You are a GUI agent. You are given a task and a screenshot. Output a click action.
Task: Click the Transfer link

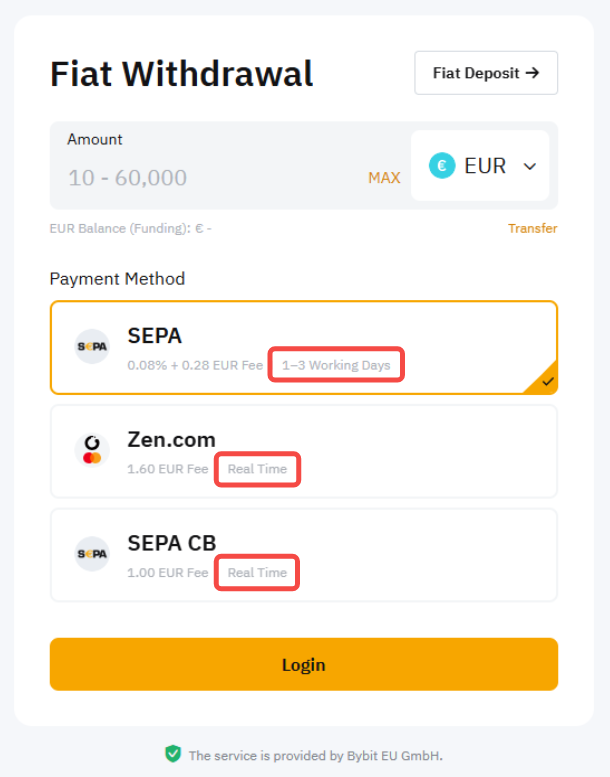click(532, 228)
